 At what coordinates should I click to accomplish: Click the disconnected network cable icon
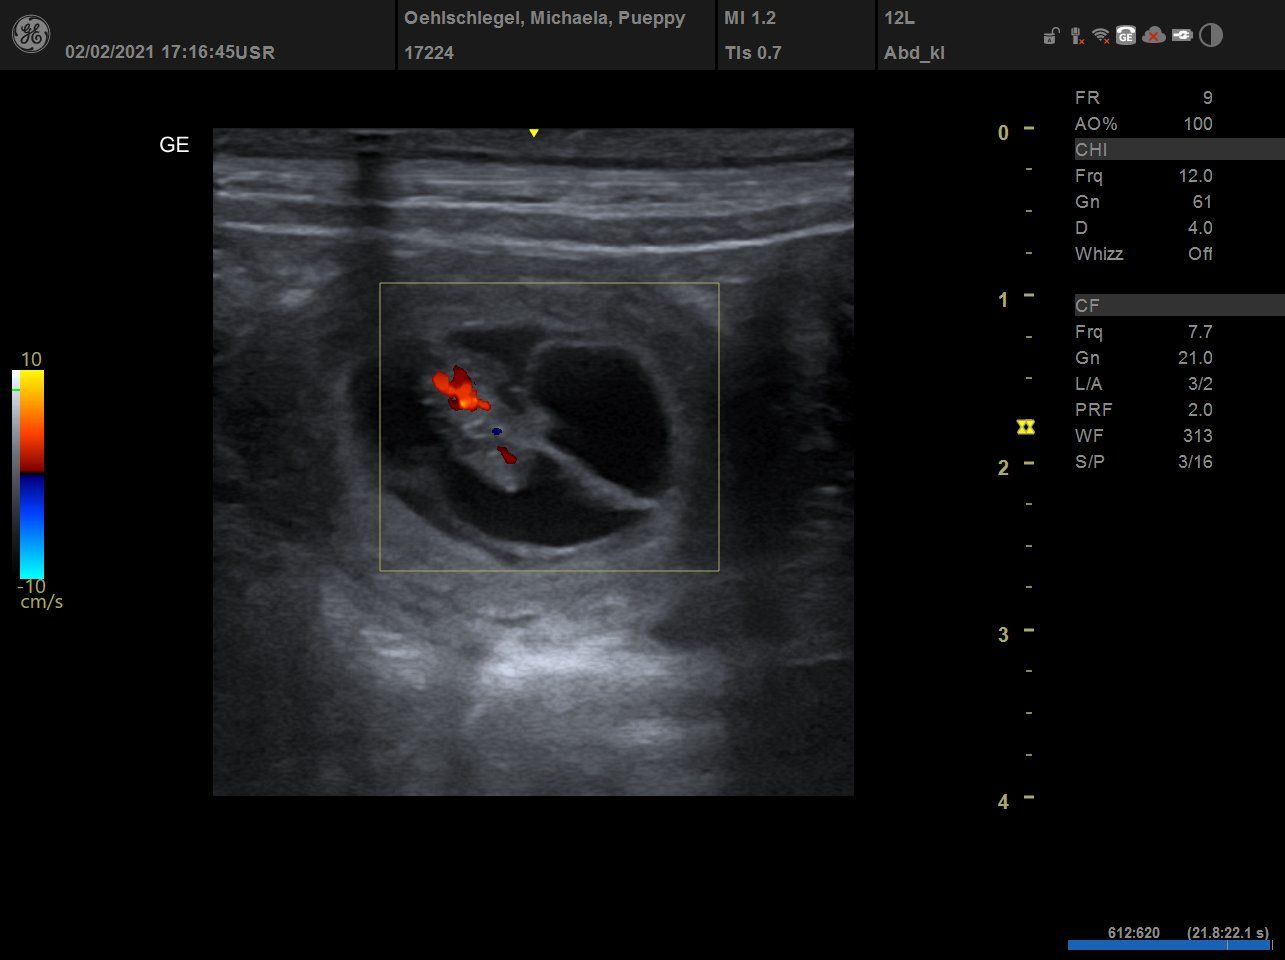coord(1076,36)
